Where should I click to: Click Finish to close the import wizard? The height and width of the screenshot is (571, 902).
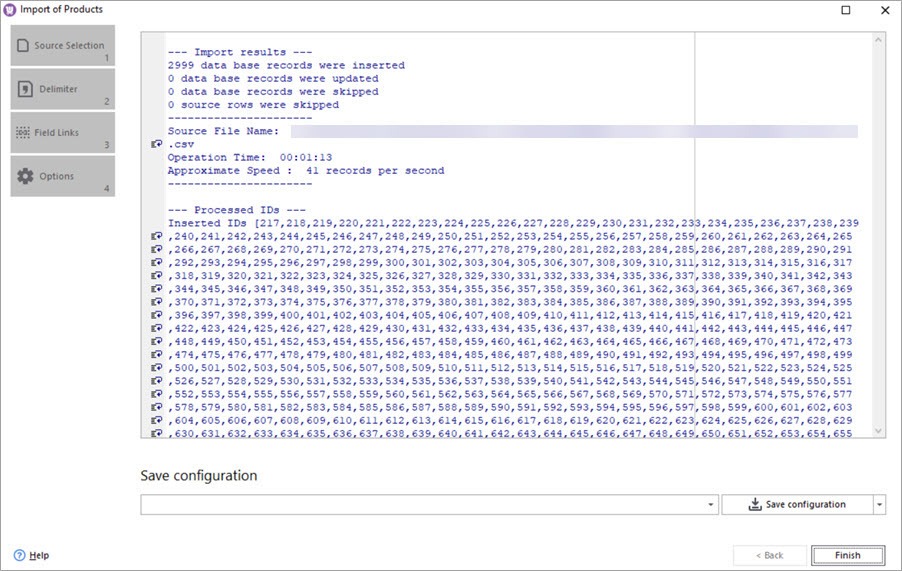[847, 555]
